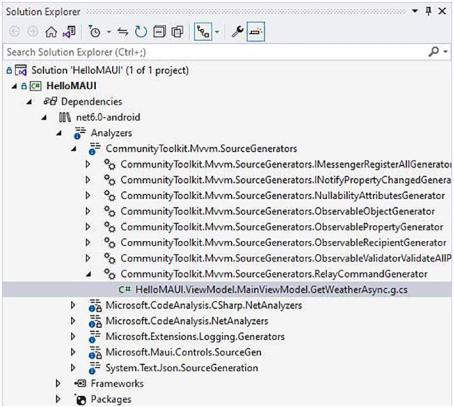Collapse the RelayCommandGenerator node
The width and height of the screenshot is (454, 407).
click(89, 274)
